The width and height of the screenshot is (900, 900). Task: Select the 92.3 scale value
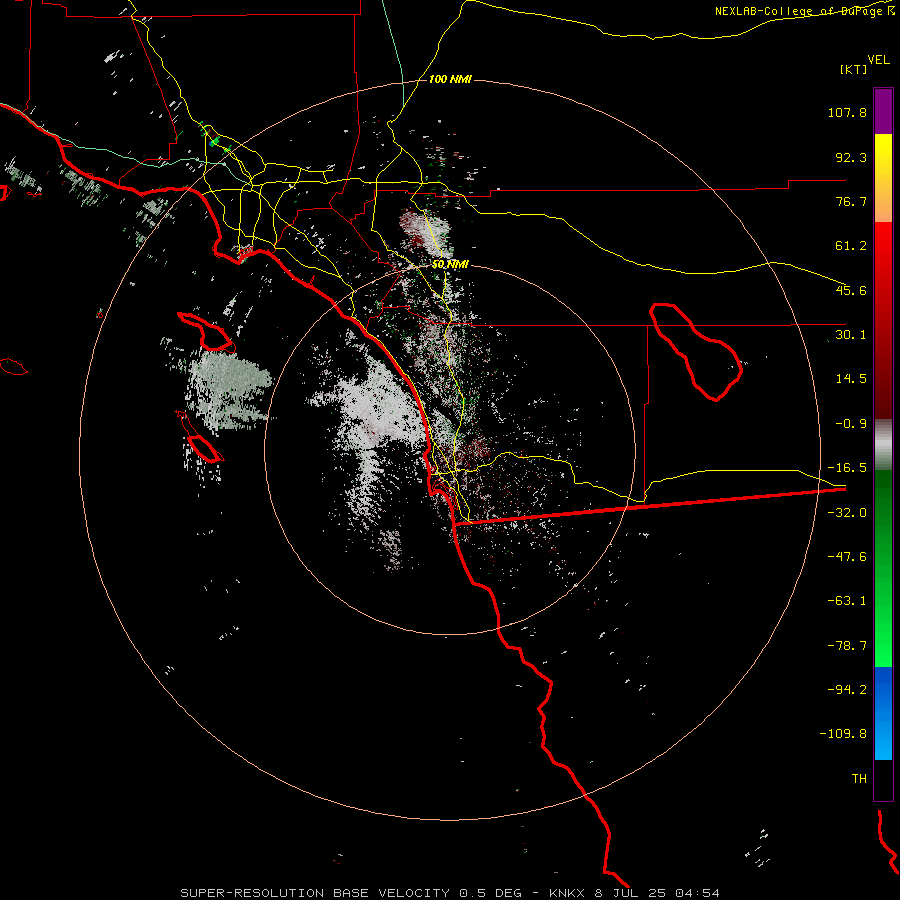click(x=851, y=157)
